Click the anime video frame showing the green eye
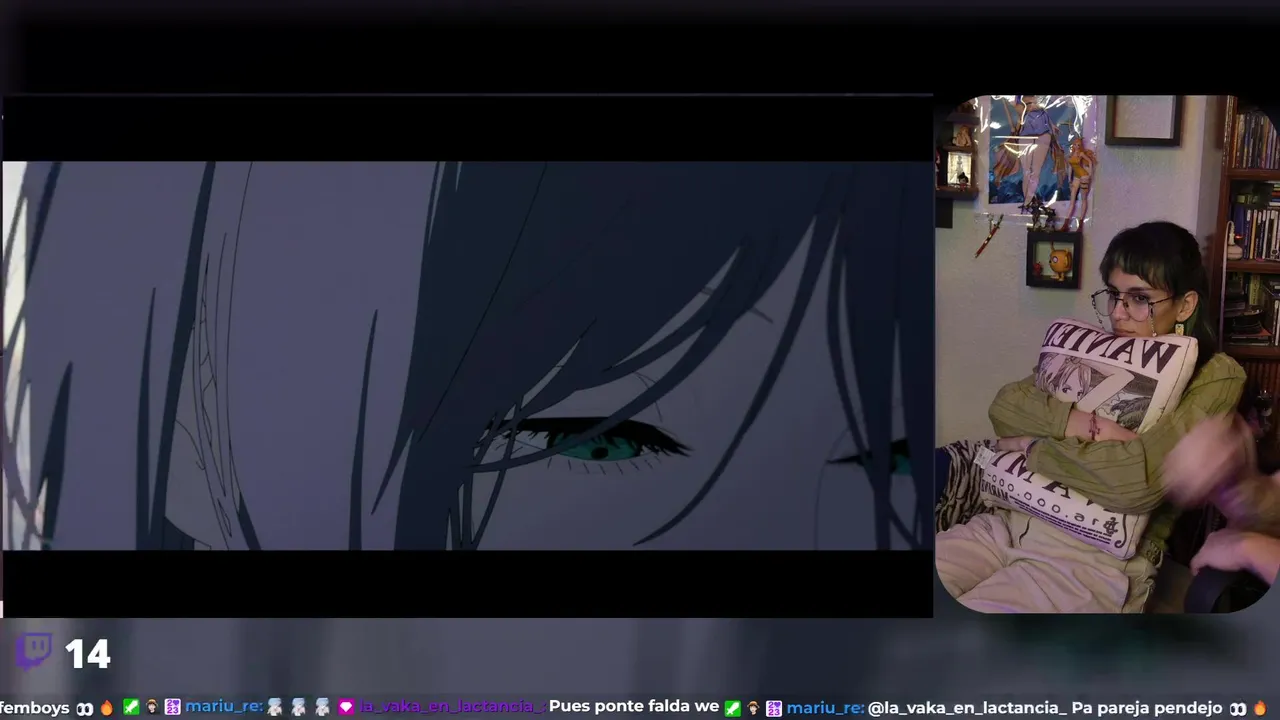Viewport: 1280px width, 720px height. click(x=467, y=355)
